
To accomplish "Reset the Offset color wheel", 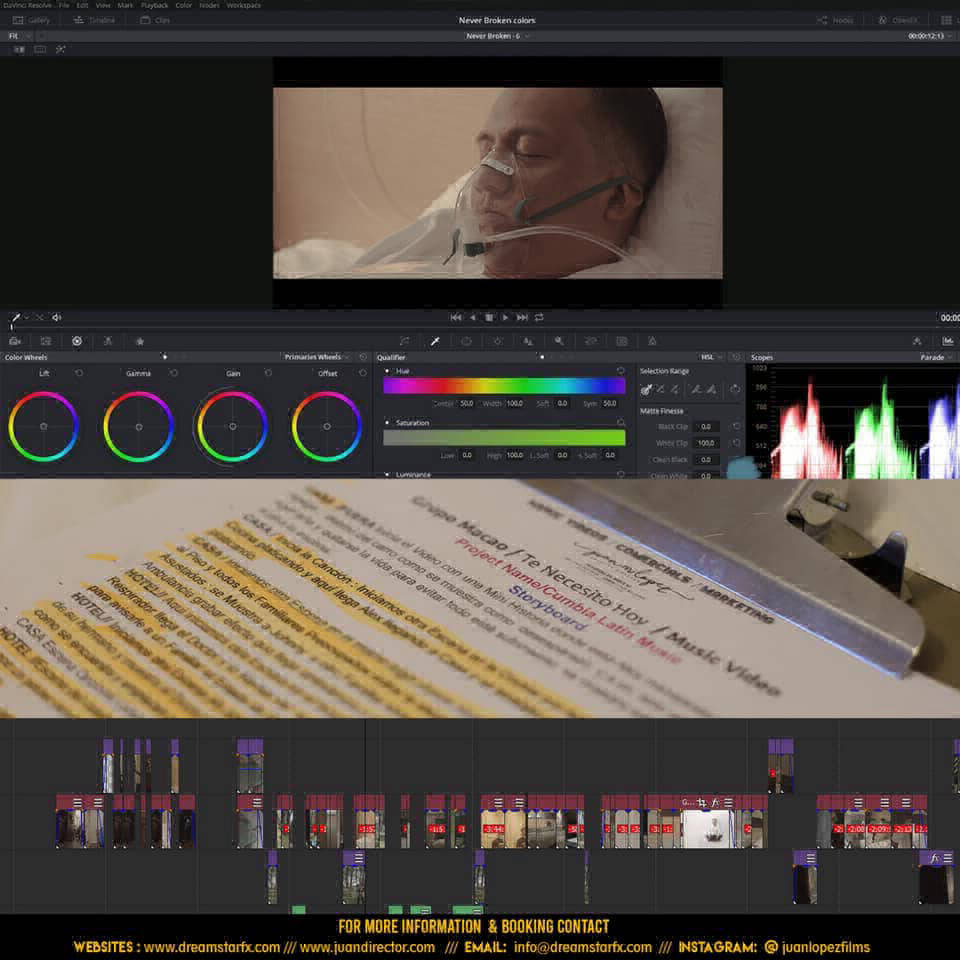I will [x=362, y=373].
